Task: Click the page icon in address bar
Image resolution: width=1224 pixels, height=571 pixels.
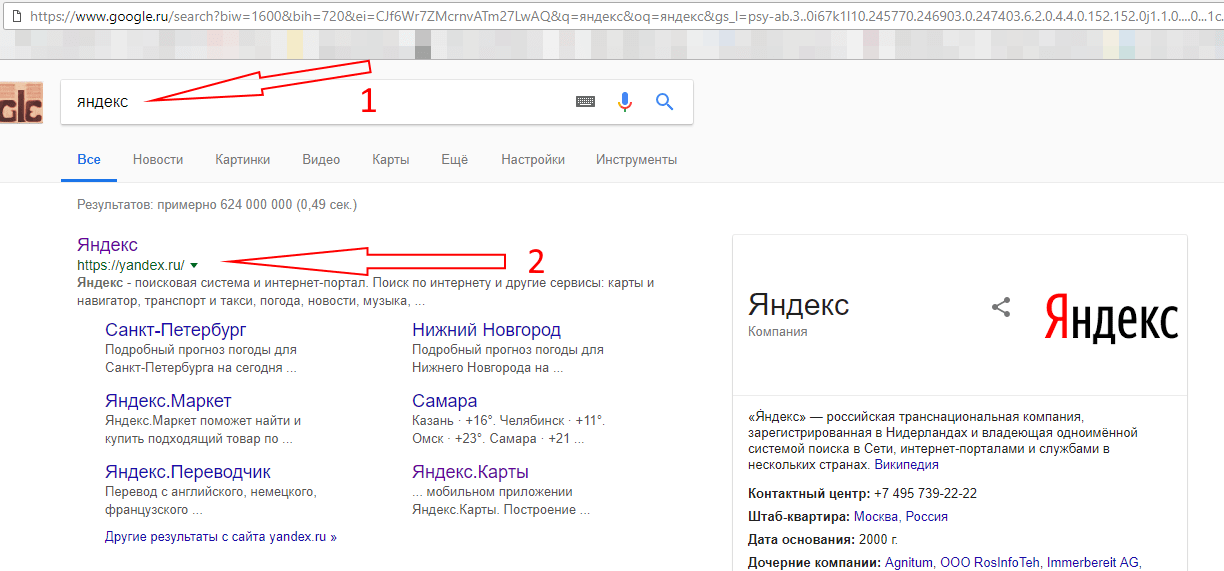Action: pyautogui.click(x=13, y=17)
